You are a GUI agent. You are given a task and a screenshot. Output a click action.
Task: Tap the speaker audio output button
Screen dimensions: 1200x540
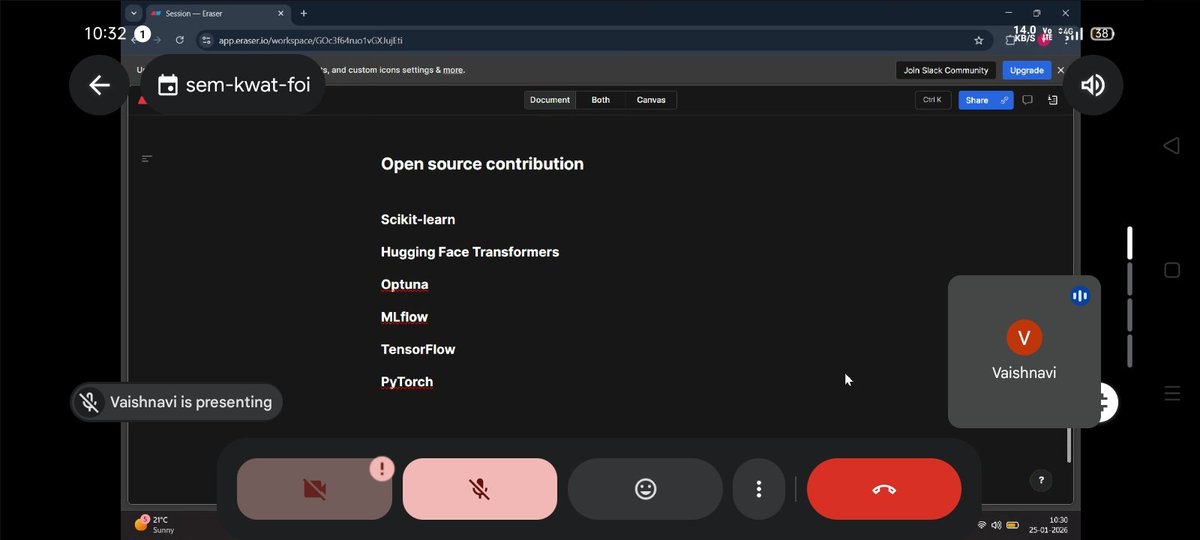point(1093,85)
